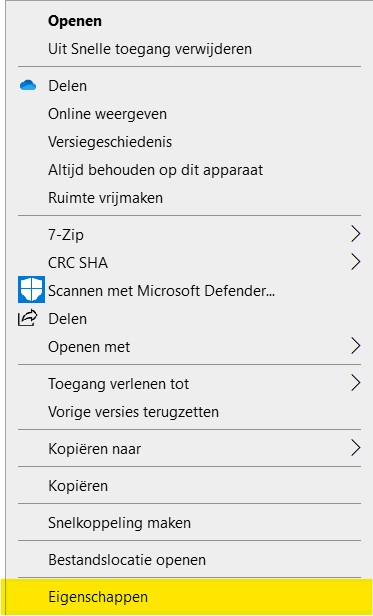Click the OneDrive cloud icon
The width and height of the screenshot is (373, 616).
(28, 85)
